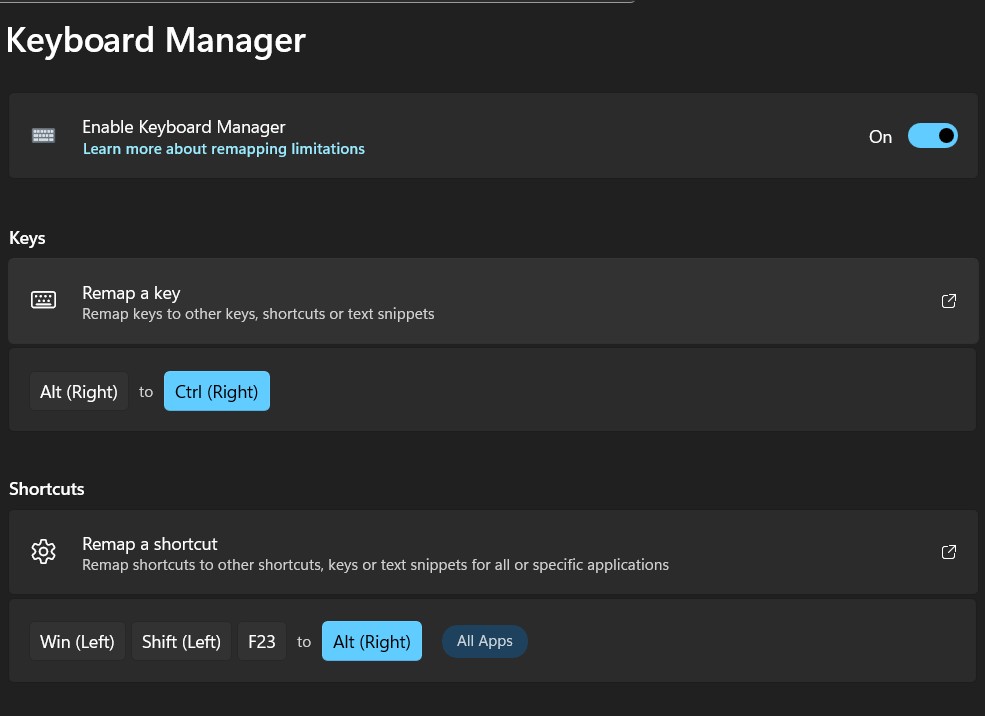
Task: Click the Ctrl (Right) mapped key chip
Action: click(x=216, y=391)
